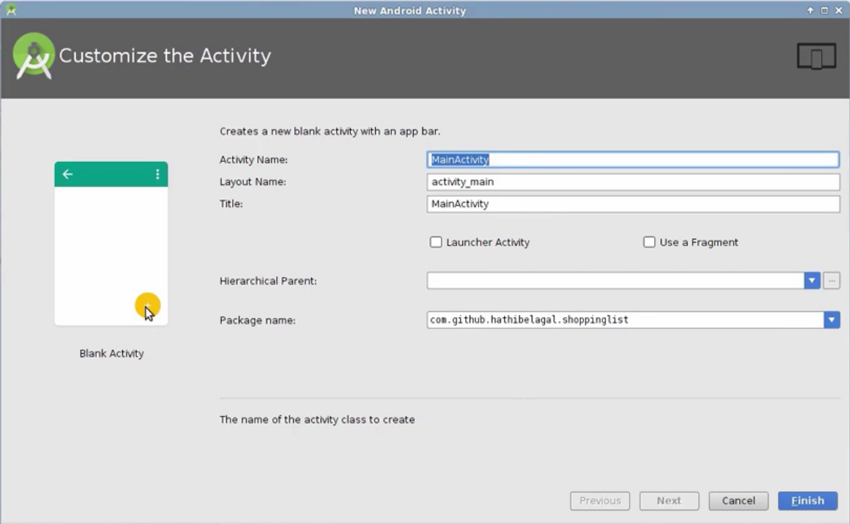Open the Hierarchical Parent dropdown arrow
This screenshot has width=850, height=524.
pos(812,281)
